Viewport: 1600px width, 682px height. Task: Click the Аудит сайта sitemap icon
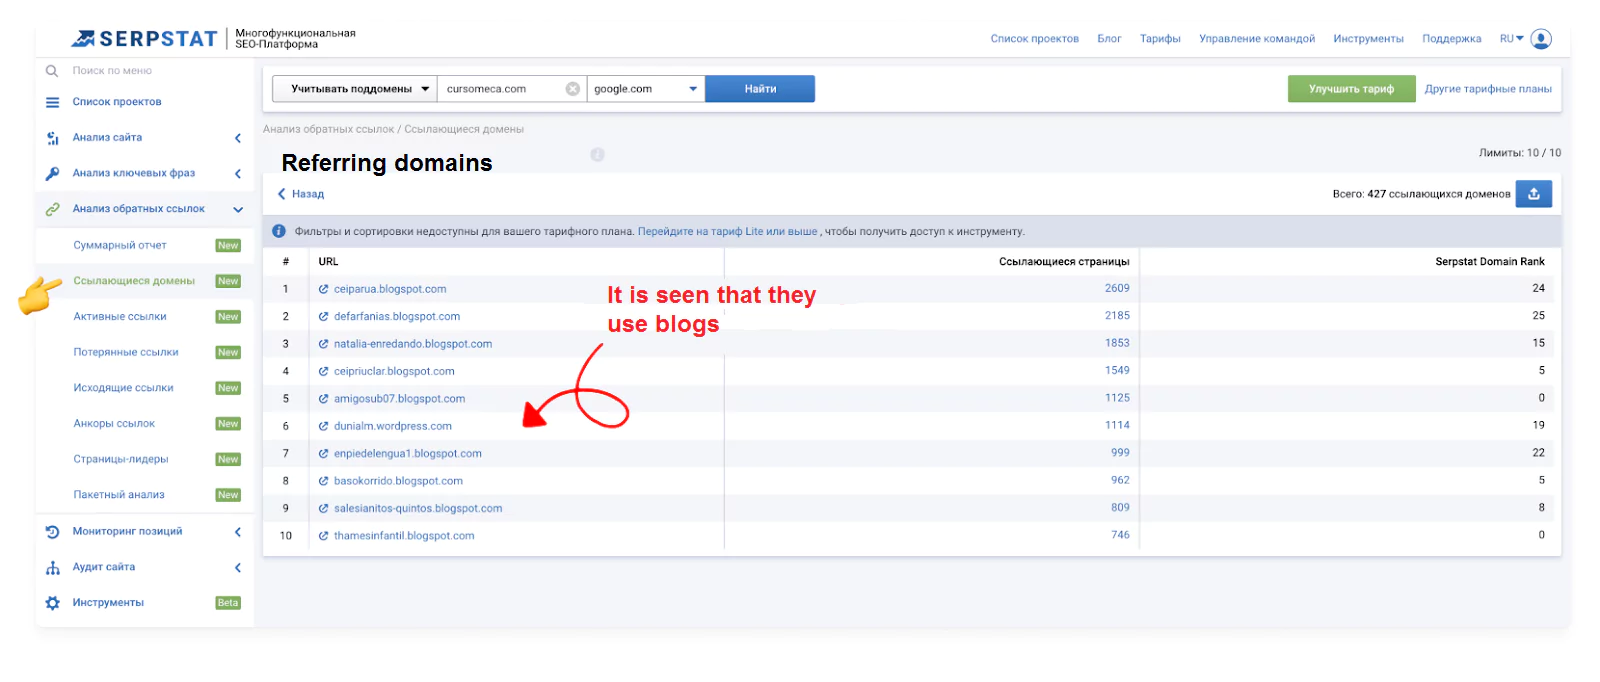pos(52,568)
